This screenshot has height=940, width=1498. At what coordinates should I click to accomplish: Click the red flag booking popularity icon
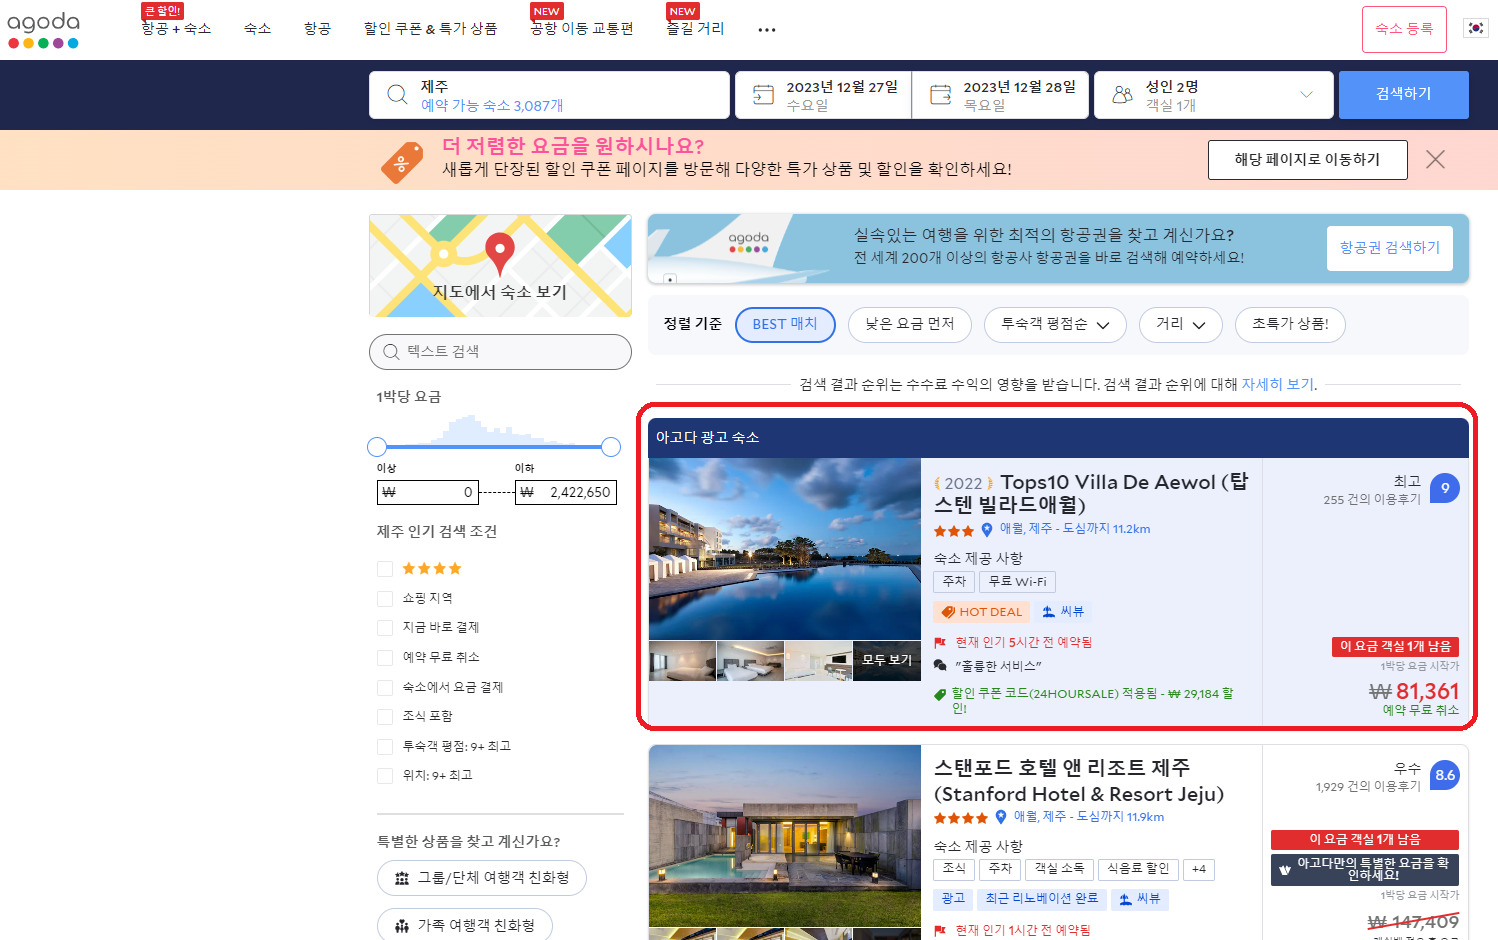940,642
